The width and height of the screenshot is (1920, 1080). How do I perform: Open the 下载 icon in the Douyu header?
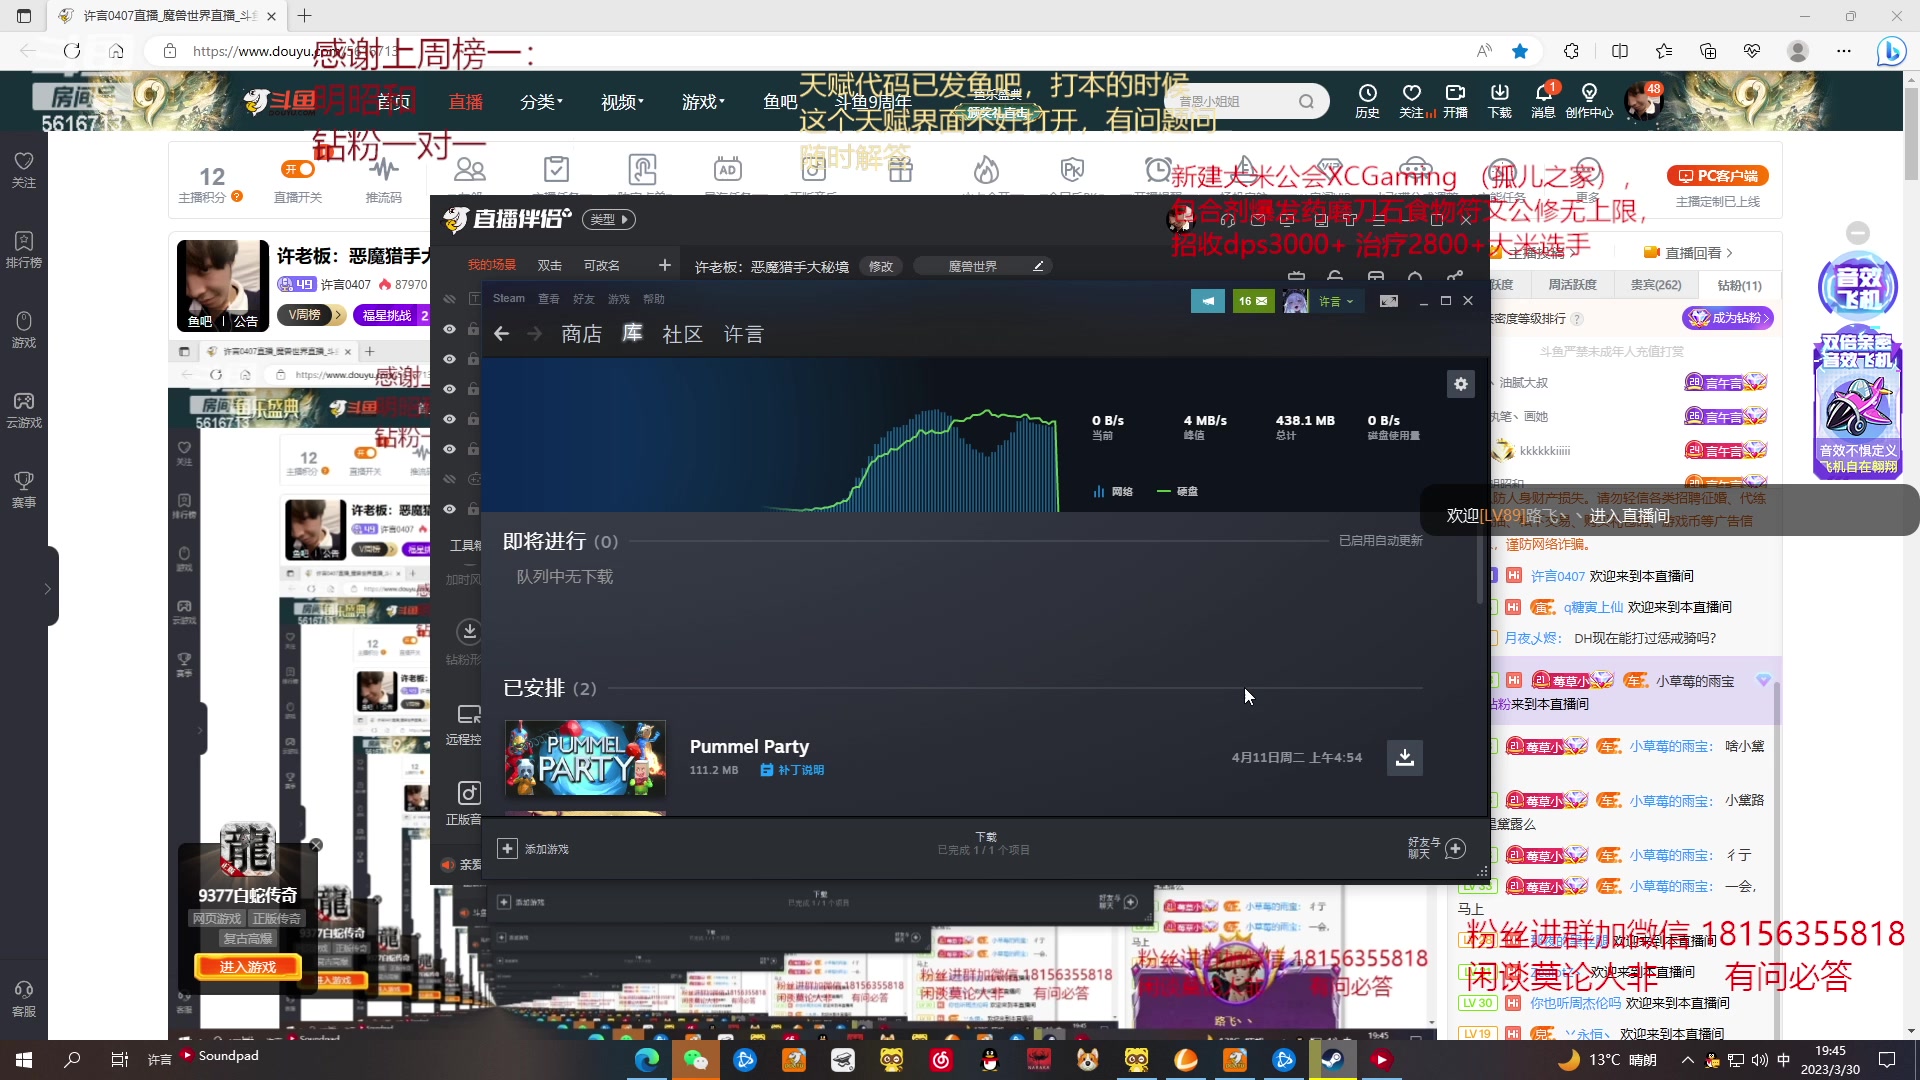pyautogui.click(x=1499, y=100)
